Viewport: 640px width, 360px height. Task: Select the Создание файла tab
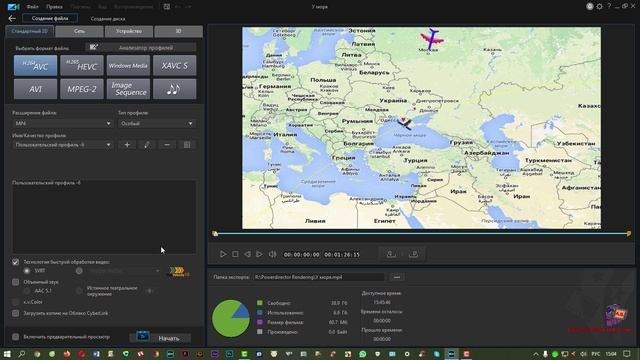pos(50,18)
